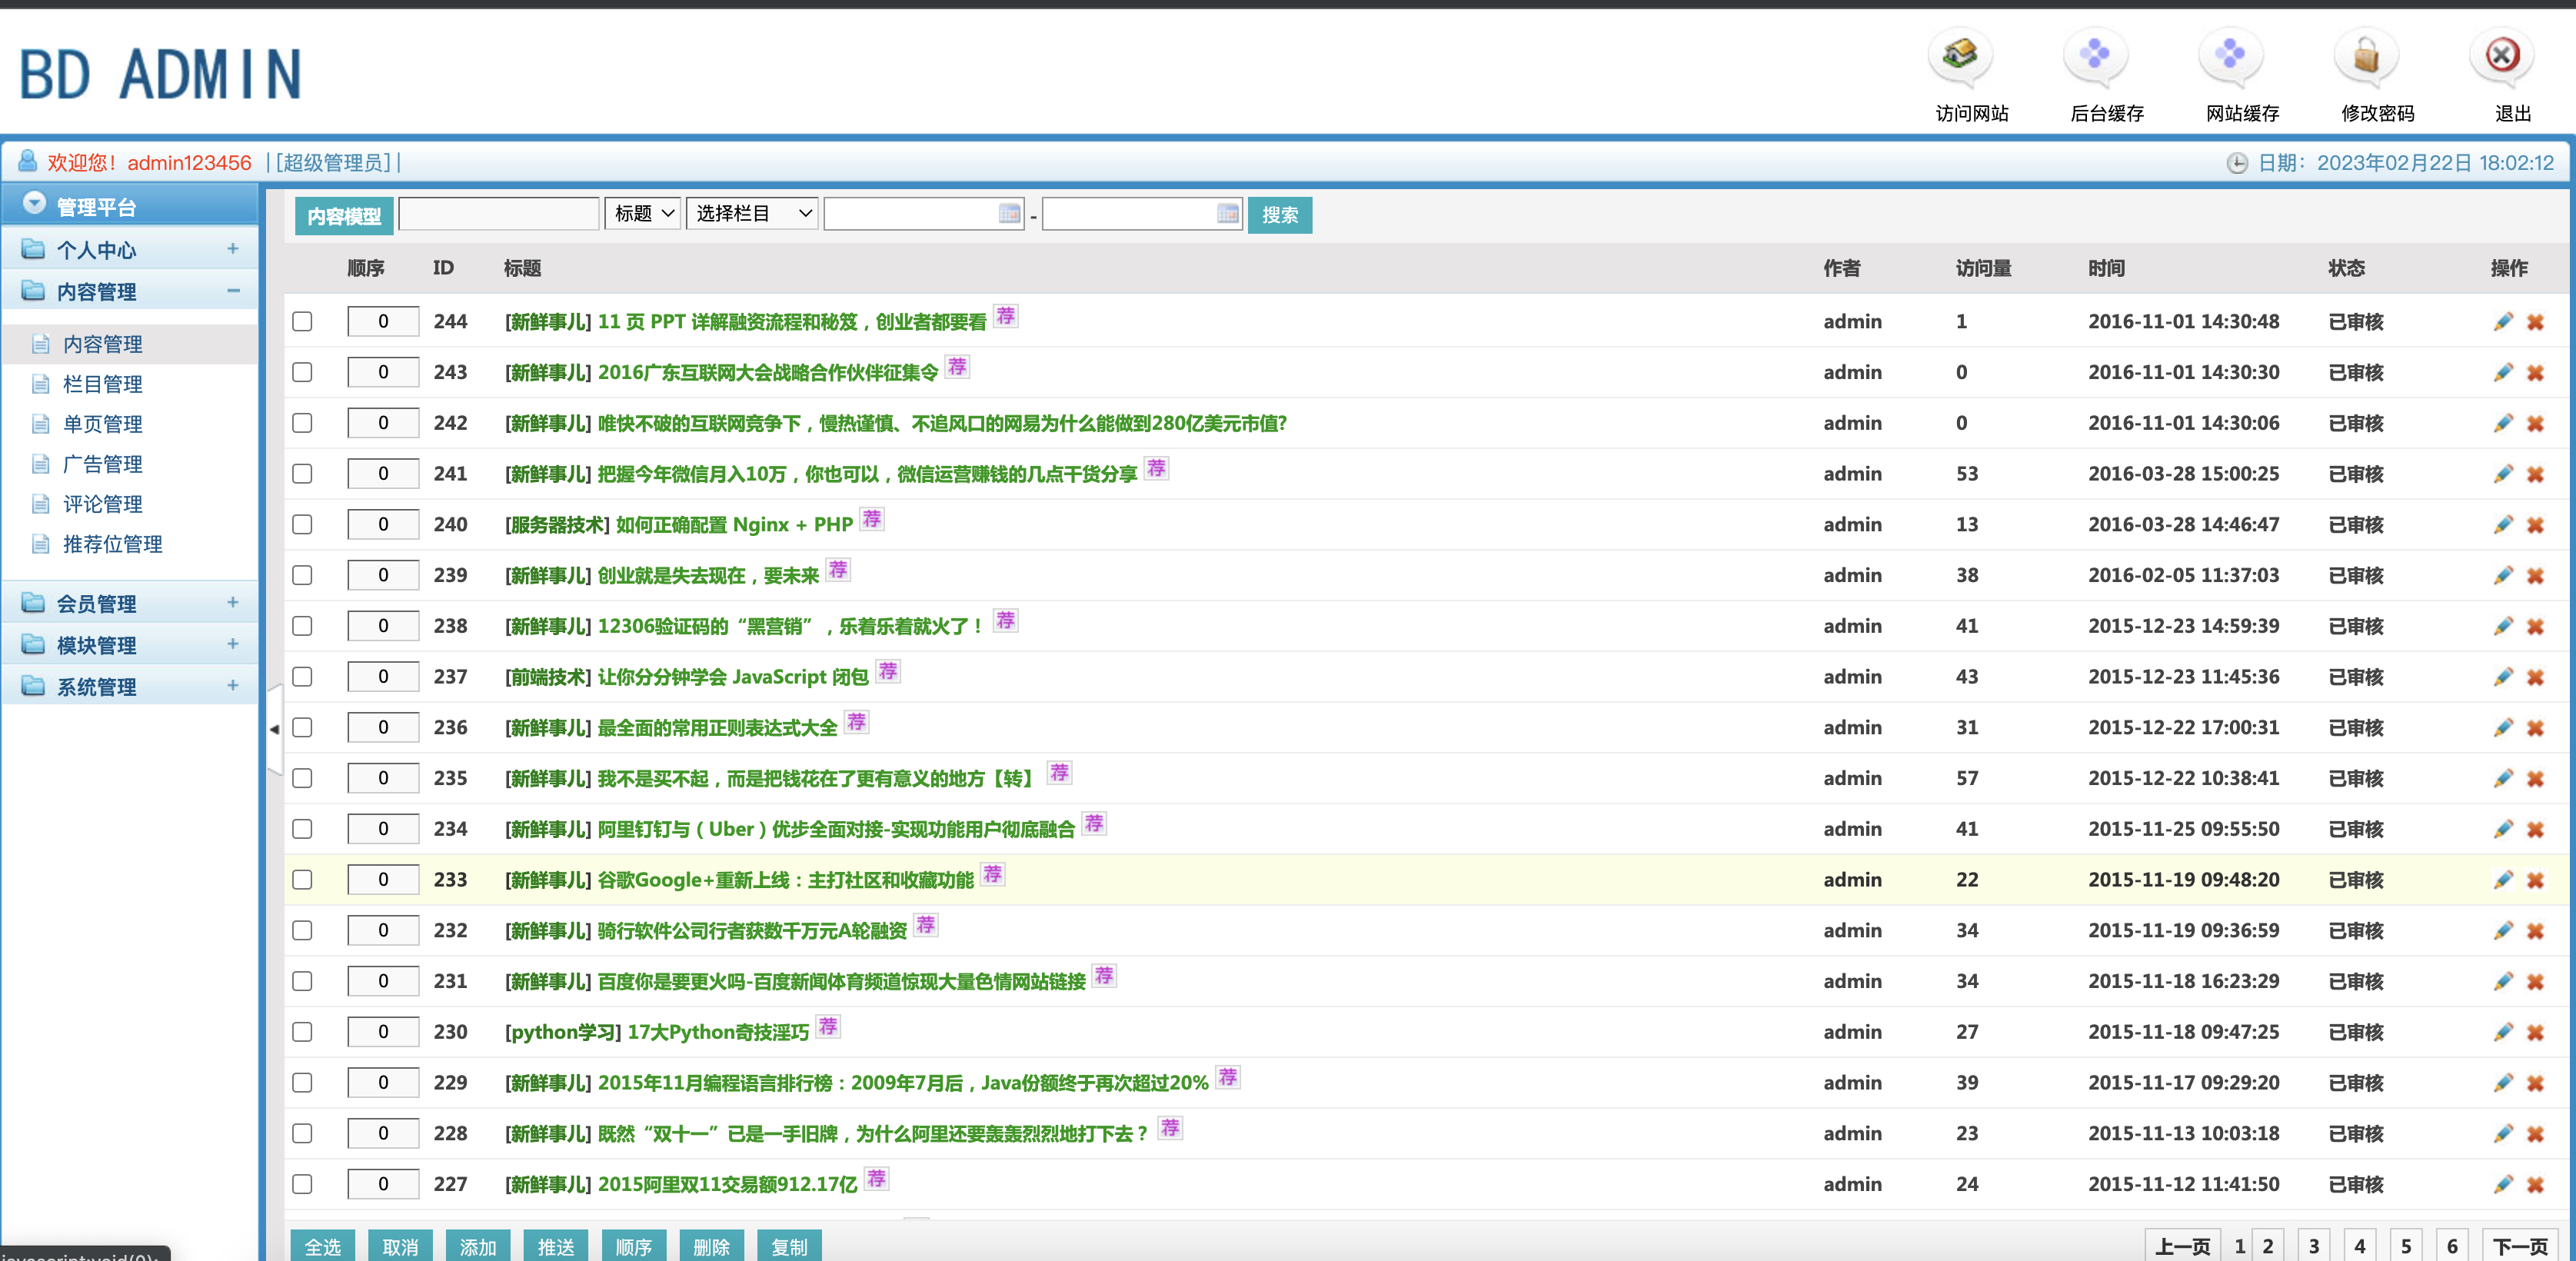Click the 网站缓存 icon
This screenshot has width=2576, height=1261.
[2231, 56]
